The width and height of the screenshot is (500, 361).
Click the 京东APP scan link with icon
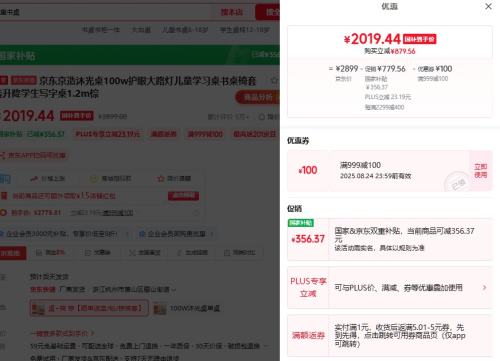click(33, 155)
